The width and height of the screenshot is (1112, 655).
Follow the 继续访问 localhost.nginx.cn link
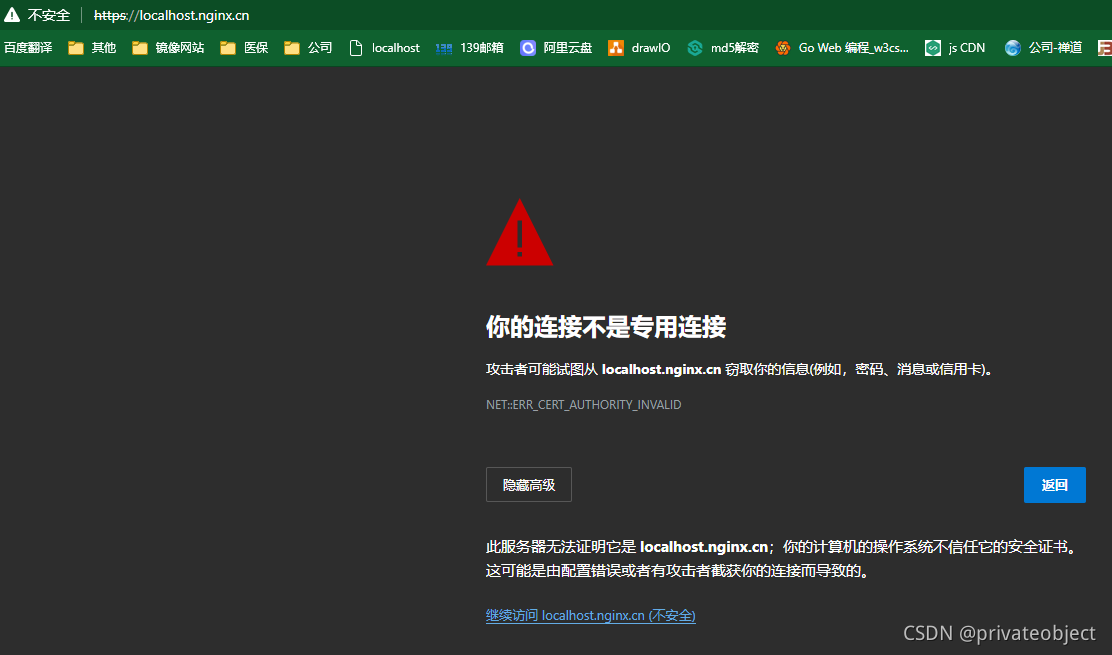590,615
